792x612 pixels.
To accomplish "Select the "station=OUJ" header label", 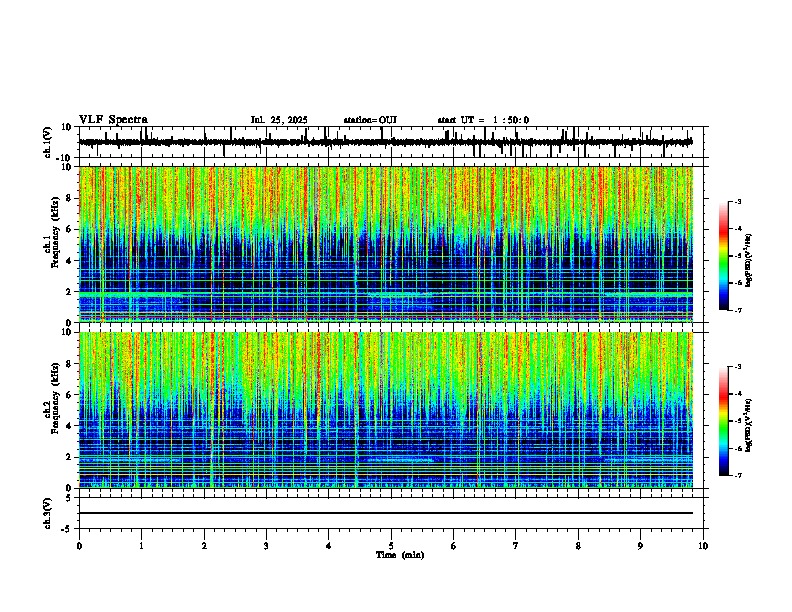I will point(370,120).
